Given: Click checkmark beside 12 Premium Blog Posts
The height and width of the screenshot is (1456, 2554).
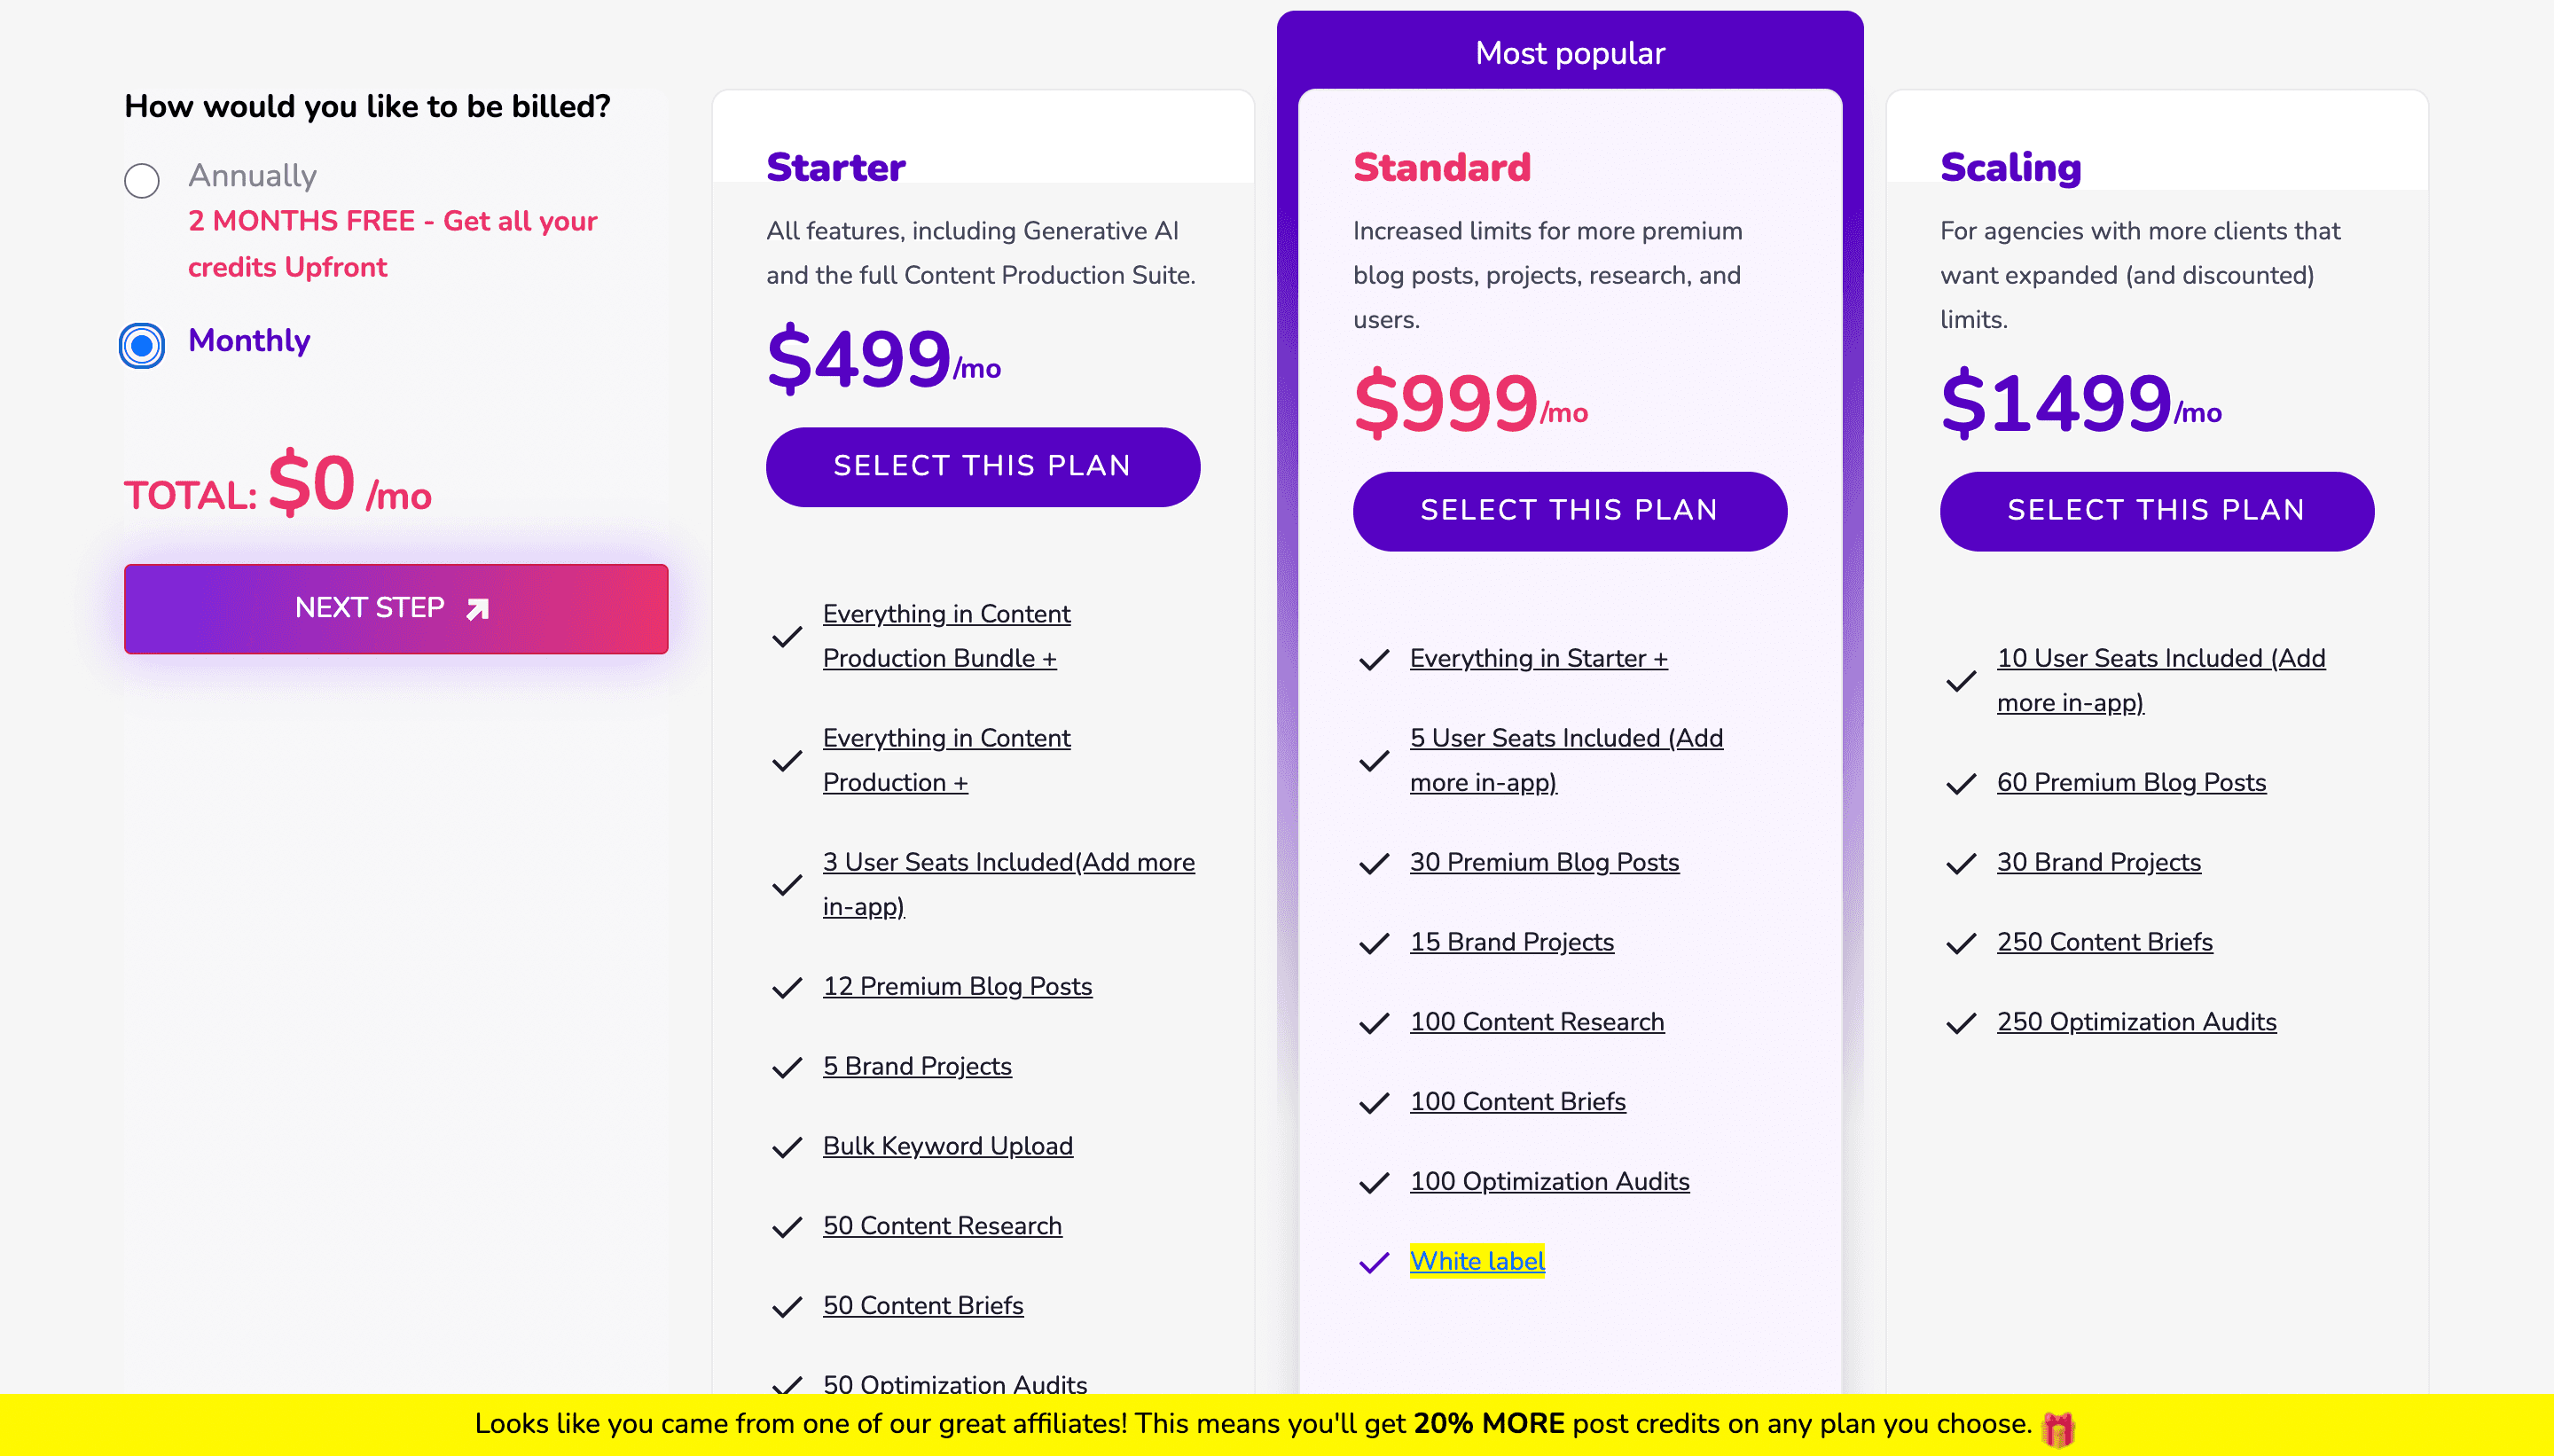Looking at the screenshot, I should tap(787, 988).
